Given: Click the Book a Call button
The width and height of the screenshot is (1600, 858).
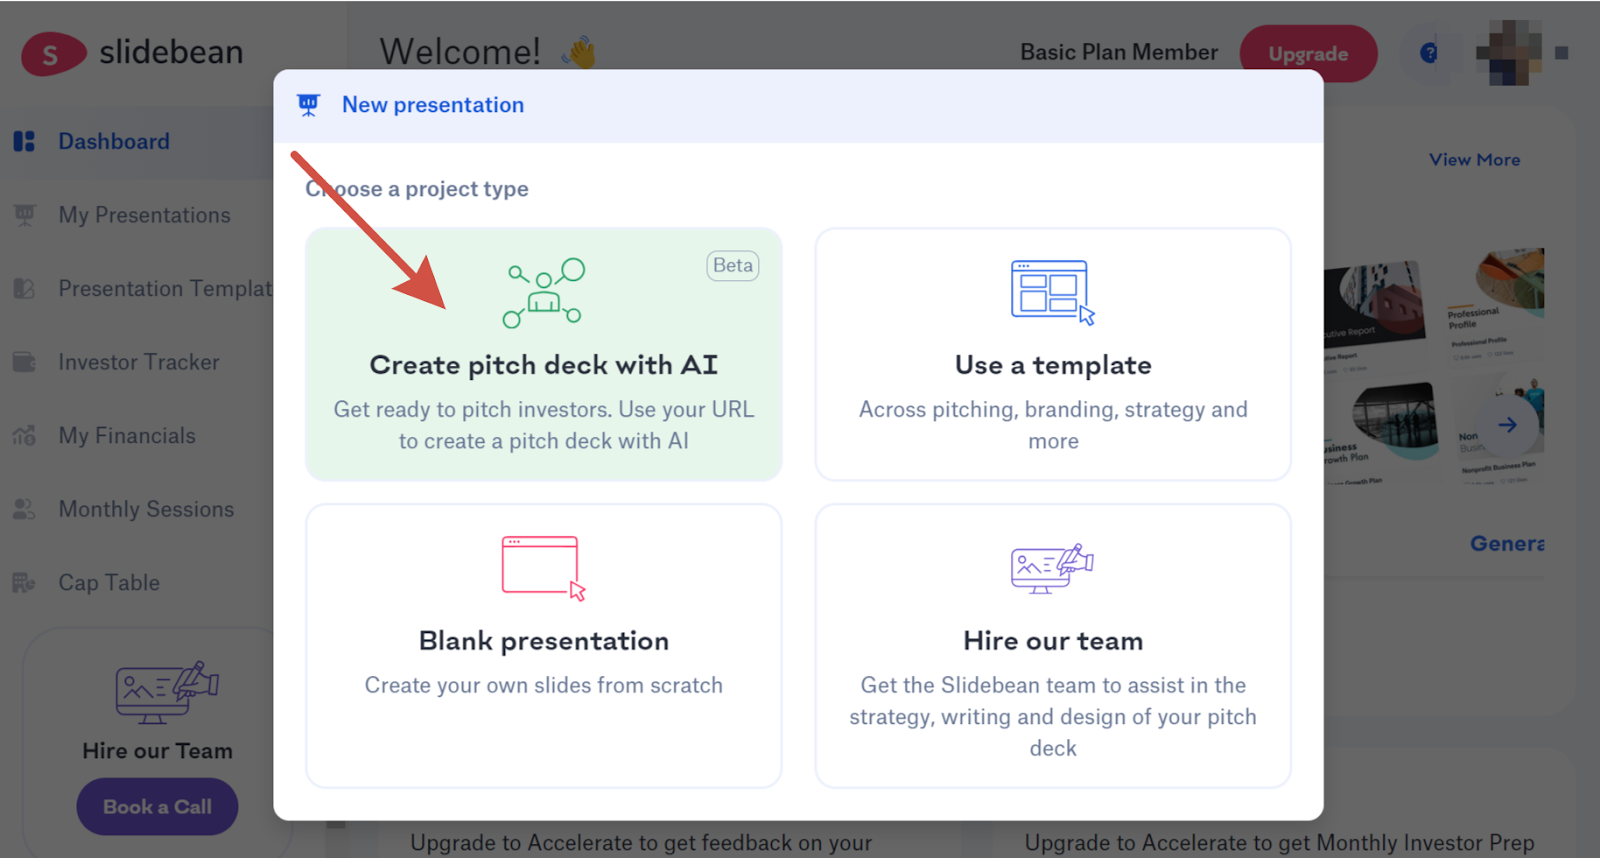Looking at the screenshot, I should pos(157,807).
